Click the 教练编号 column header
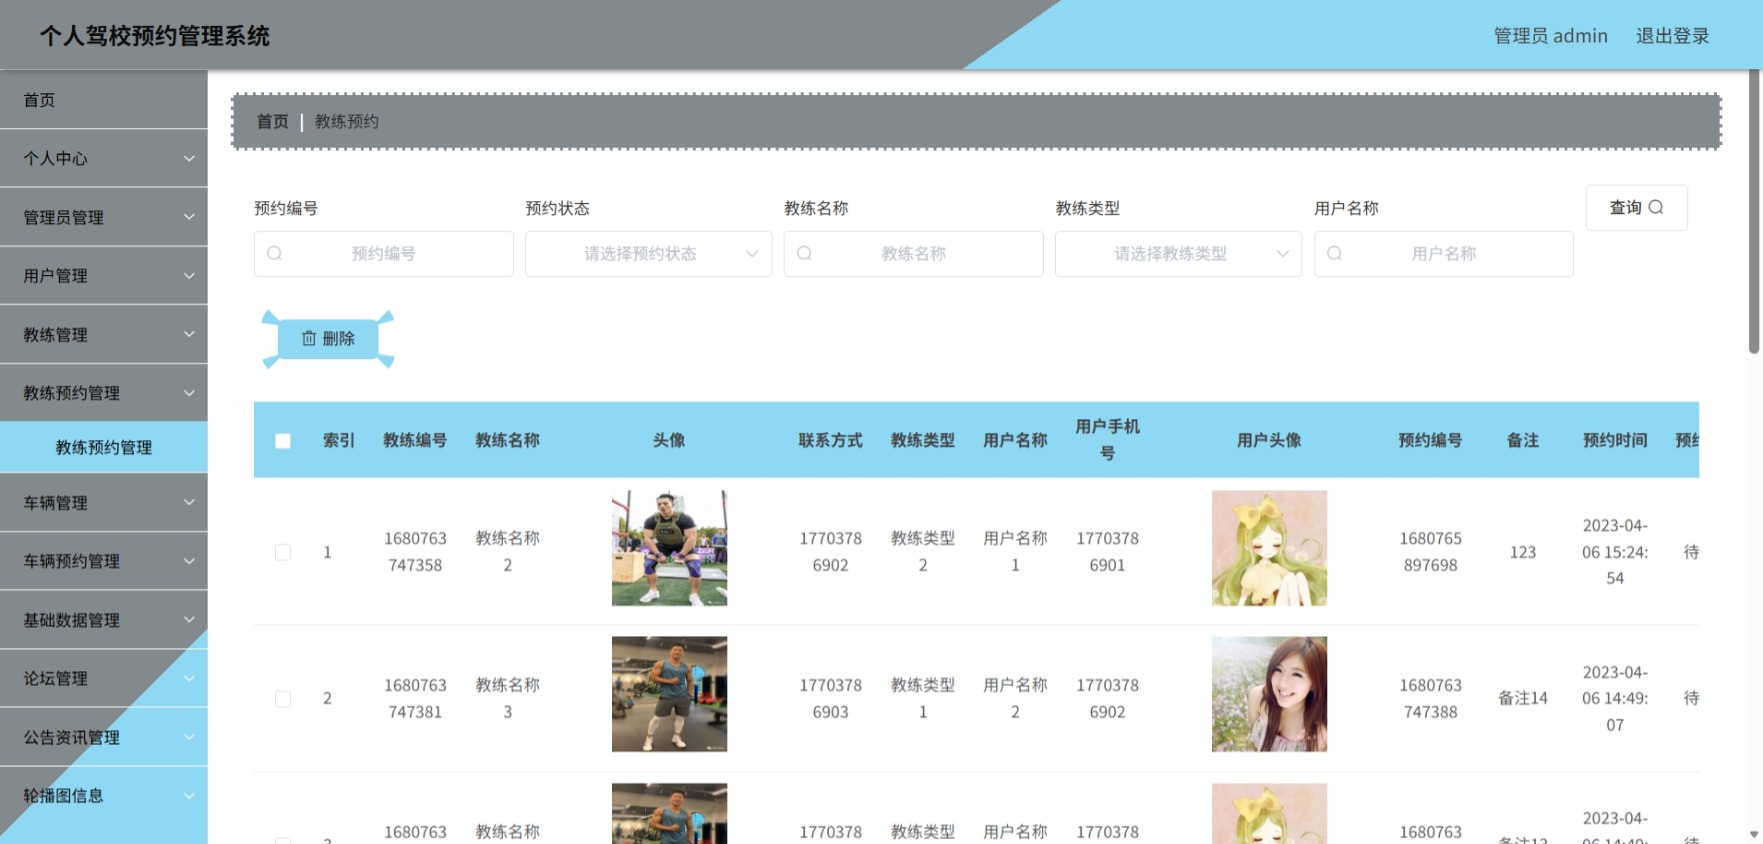1763x844 pixels. (x=415, y=440)
